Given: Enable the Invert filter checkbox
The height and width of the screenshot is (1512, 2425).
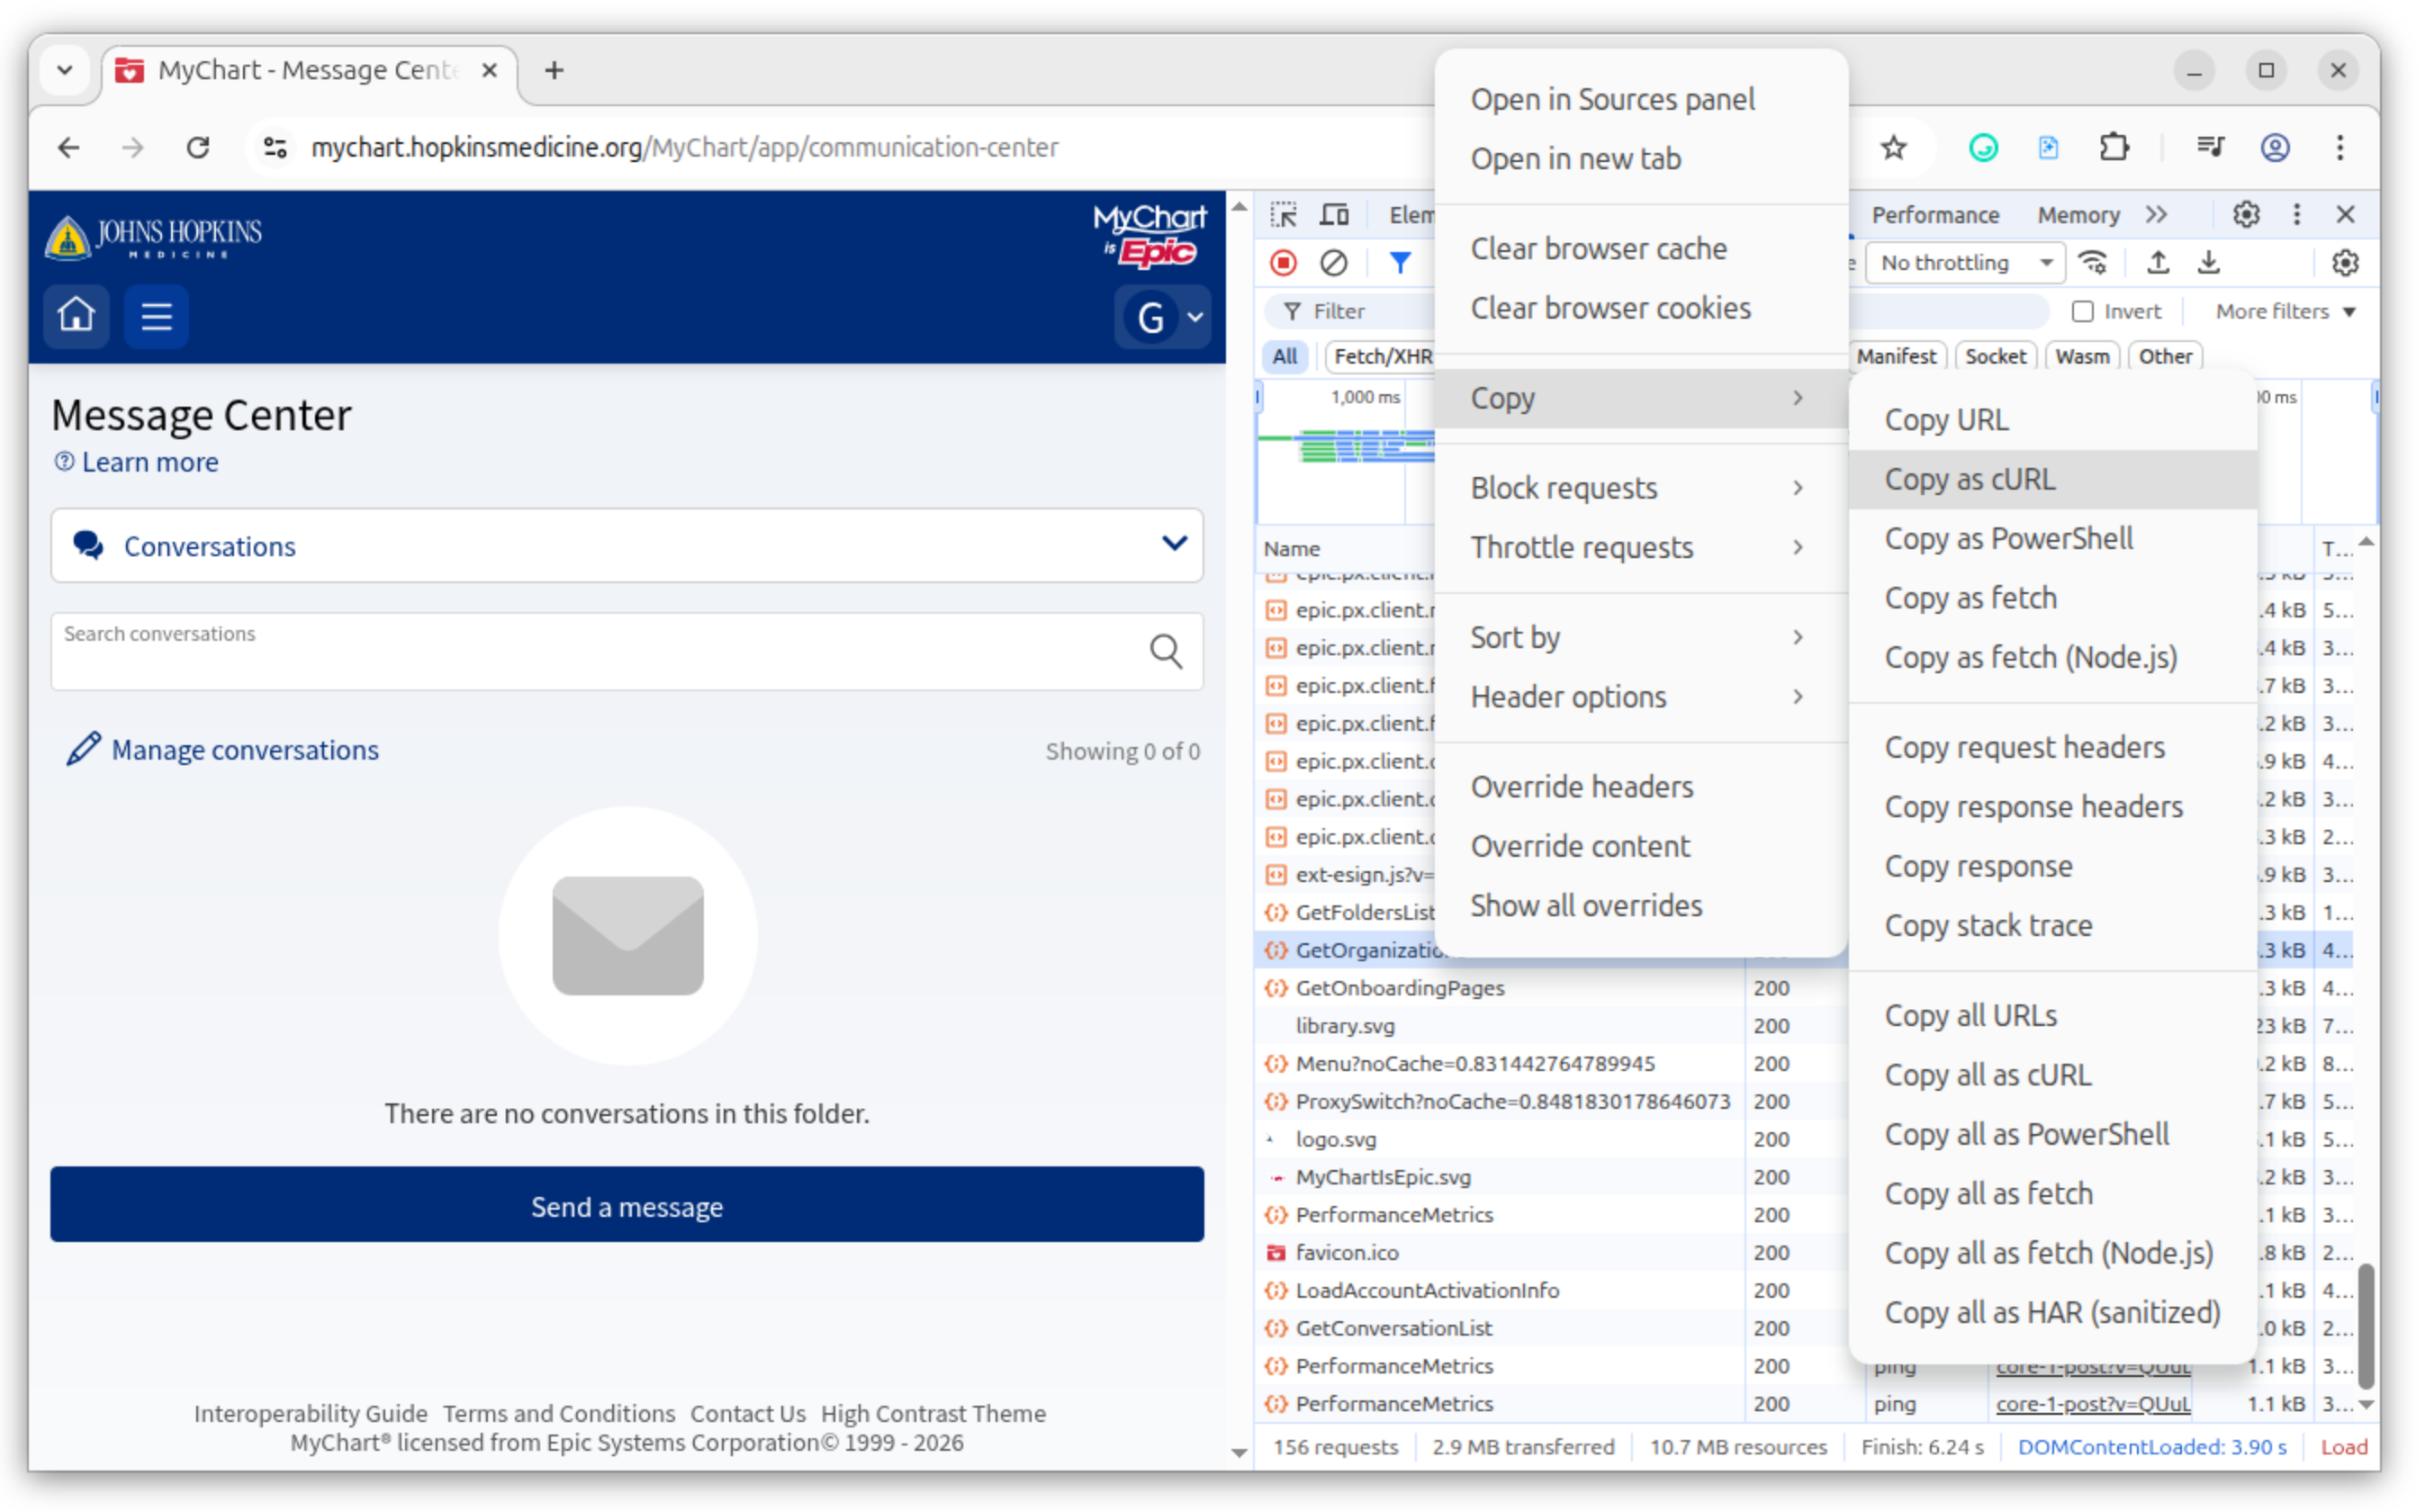Looking at the screenshot, I should point(2082,312).
